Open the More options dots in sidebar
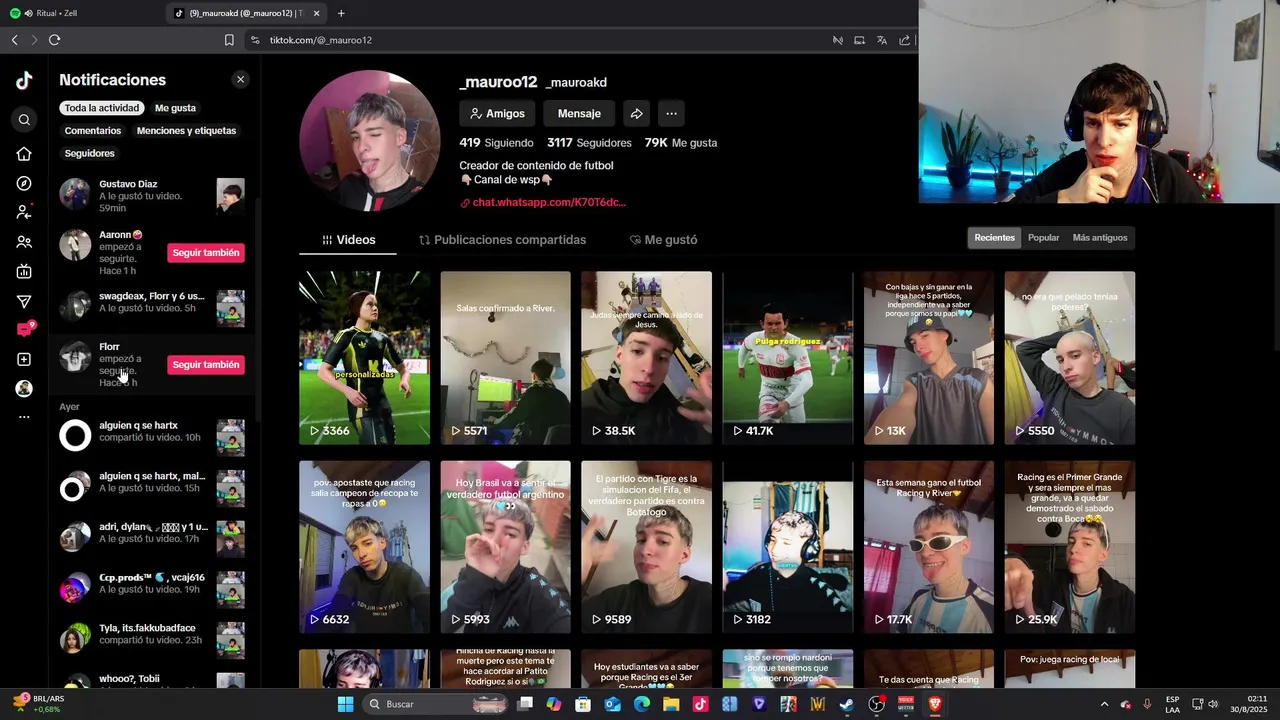 coord(24,417)
